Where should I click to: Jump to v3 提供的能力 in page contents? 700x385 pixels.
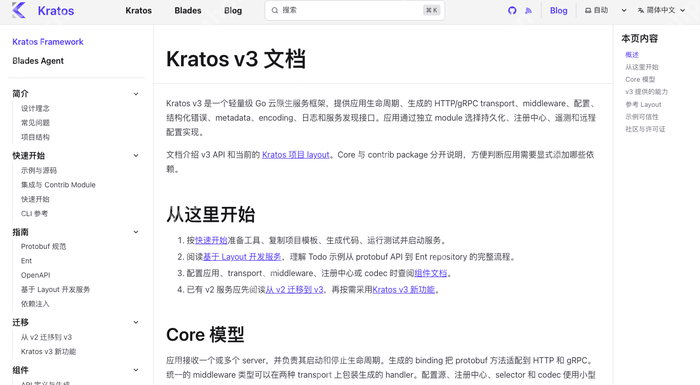point(646,92)
